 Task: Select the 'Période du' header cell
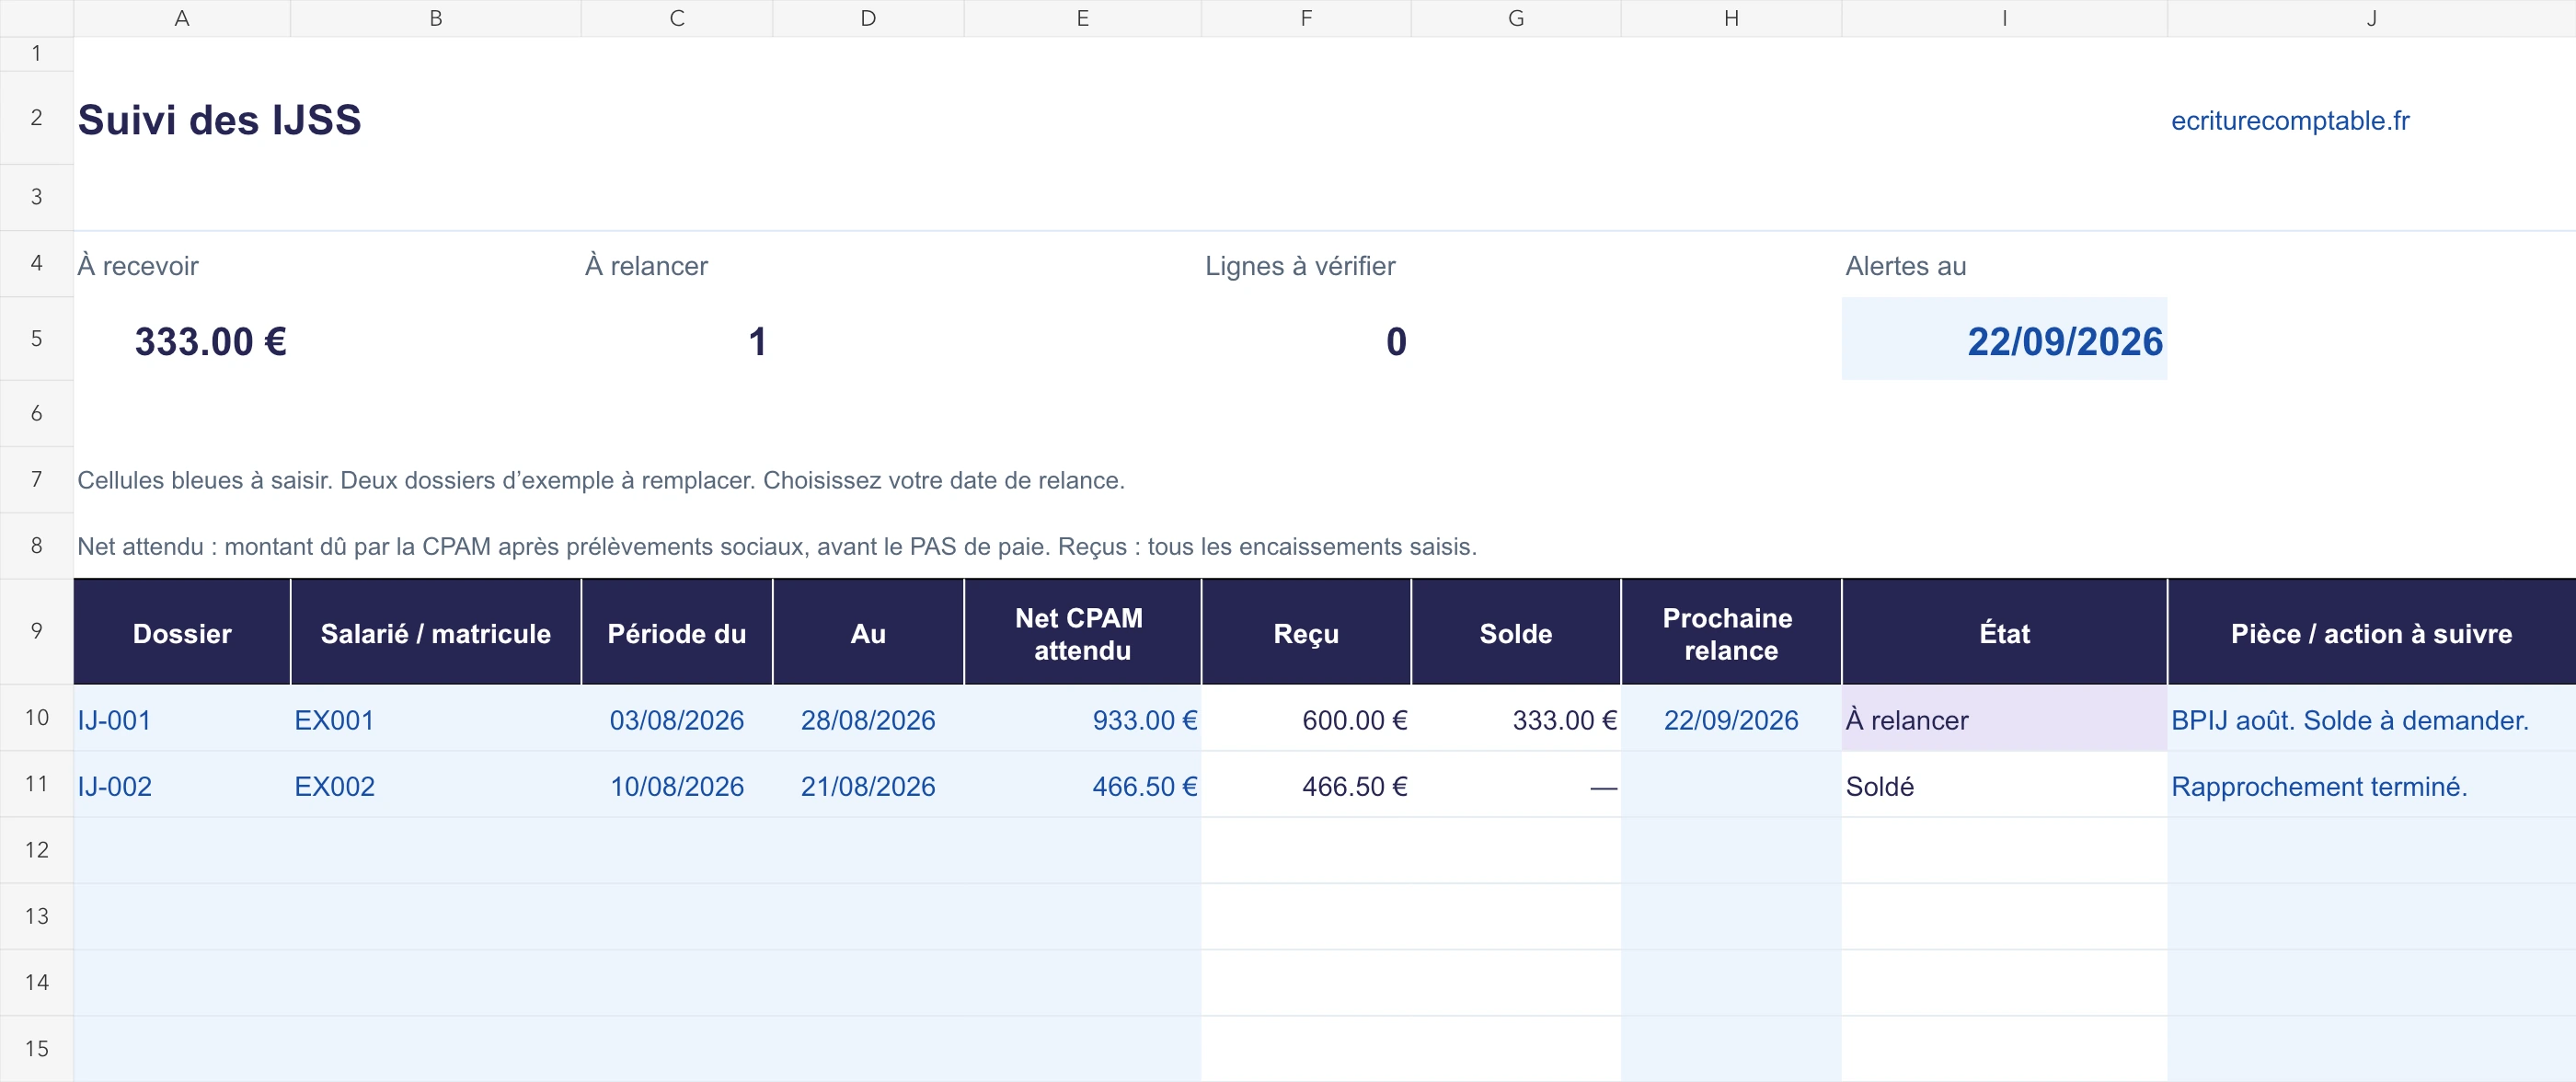pyautogui.click(x=677, y=633)
